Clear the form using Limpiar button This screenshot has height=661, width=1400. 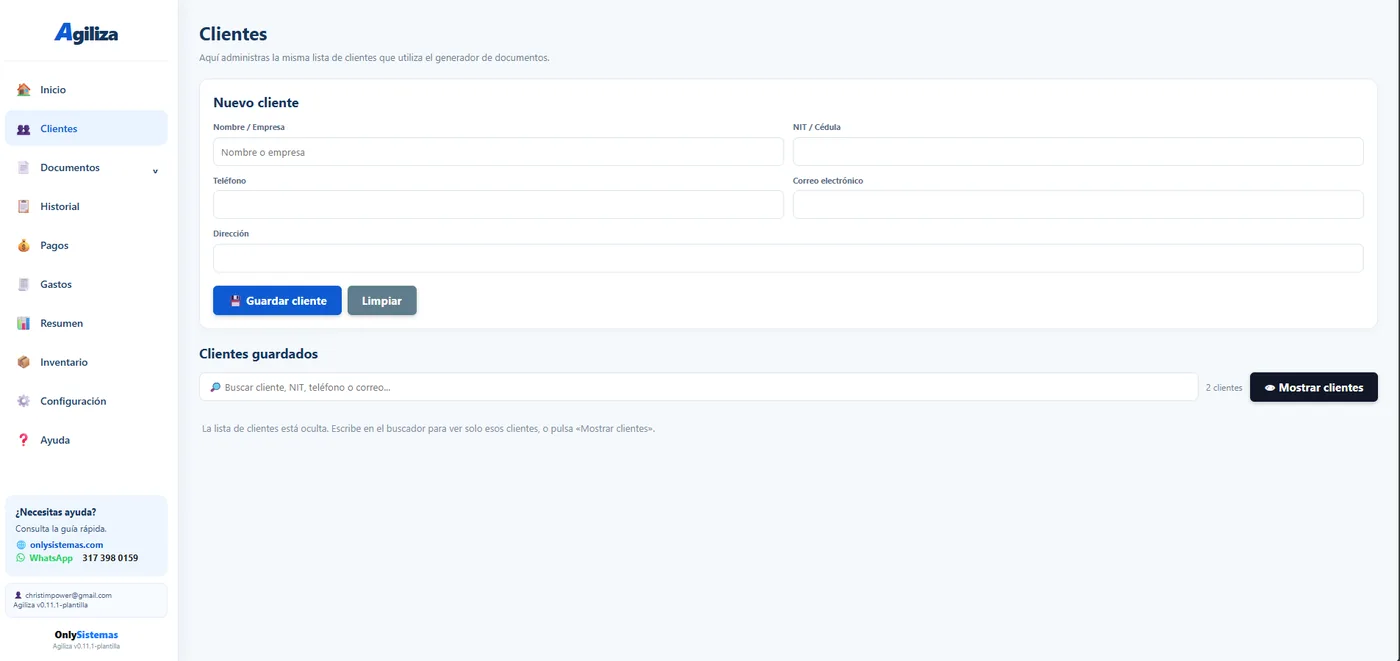(382, 301)
